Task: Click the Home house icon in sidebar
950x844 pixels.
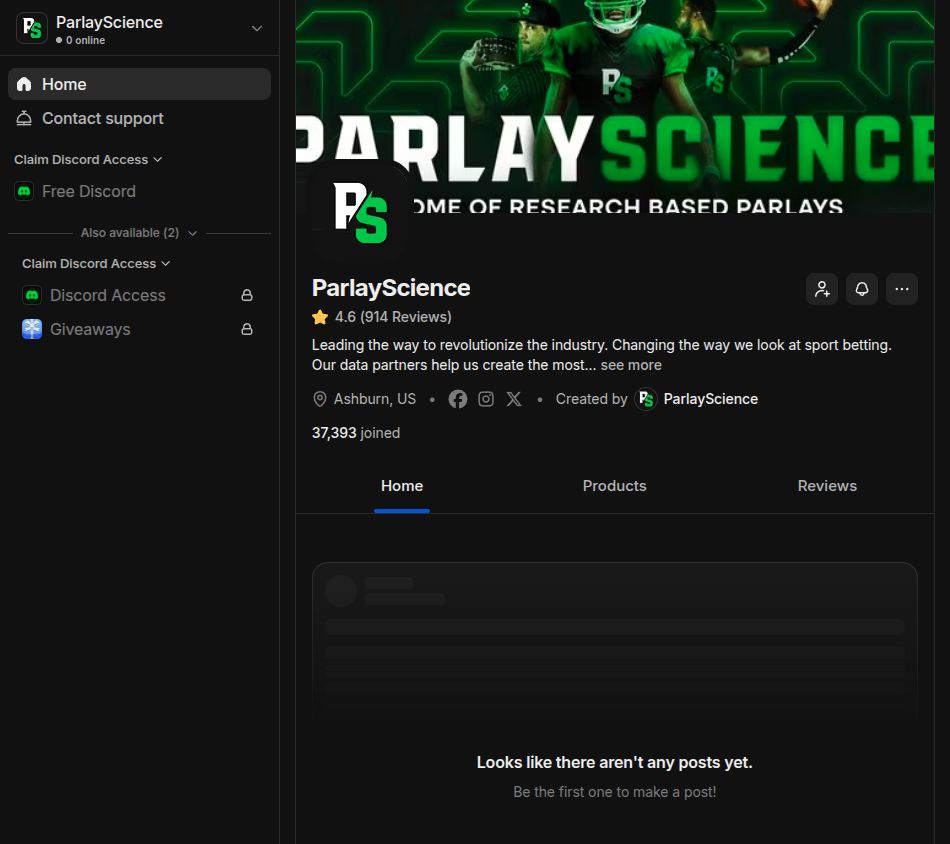Action: pos(24,84)
